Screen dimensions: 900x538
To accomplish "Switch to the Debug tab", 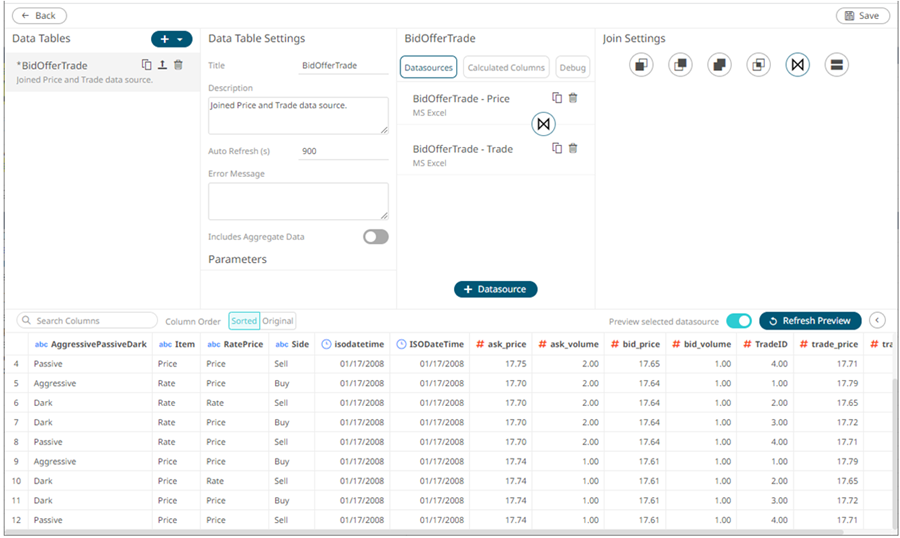I will pos(572,68).
